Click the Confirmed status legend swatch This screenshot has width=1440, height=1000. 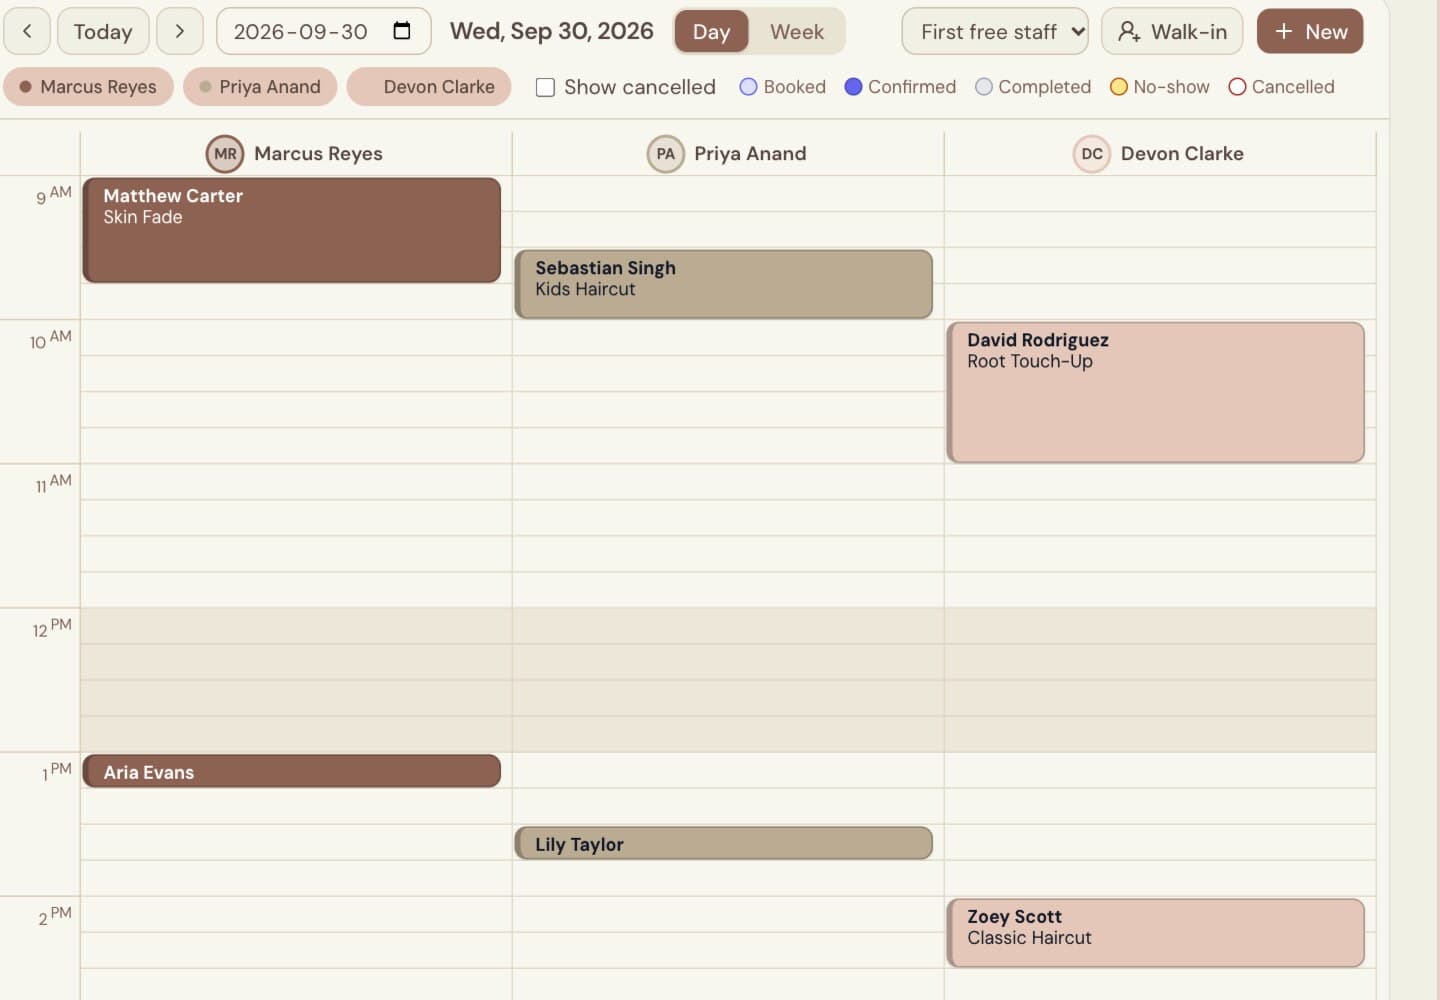pos(853,87)
